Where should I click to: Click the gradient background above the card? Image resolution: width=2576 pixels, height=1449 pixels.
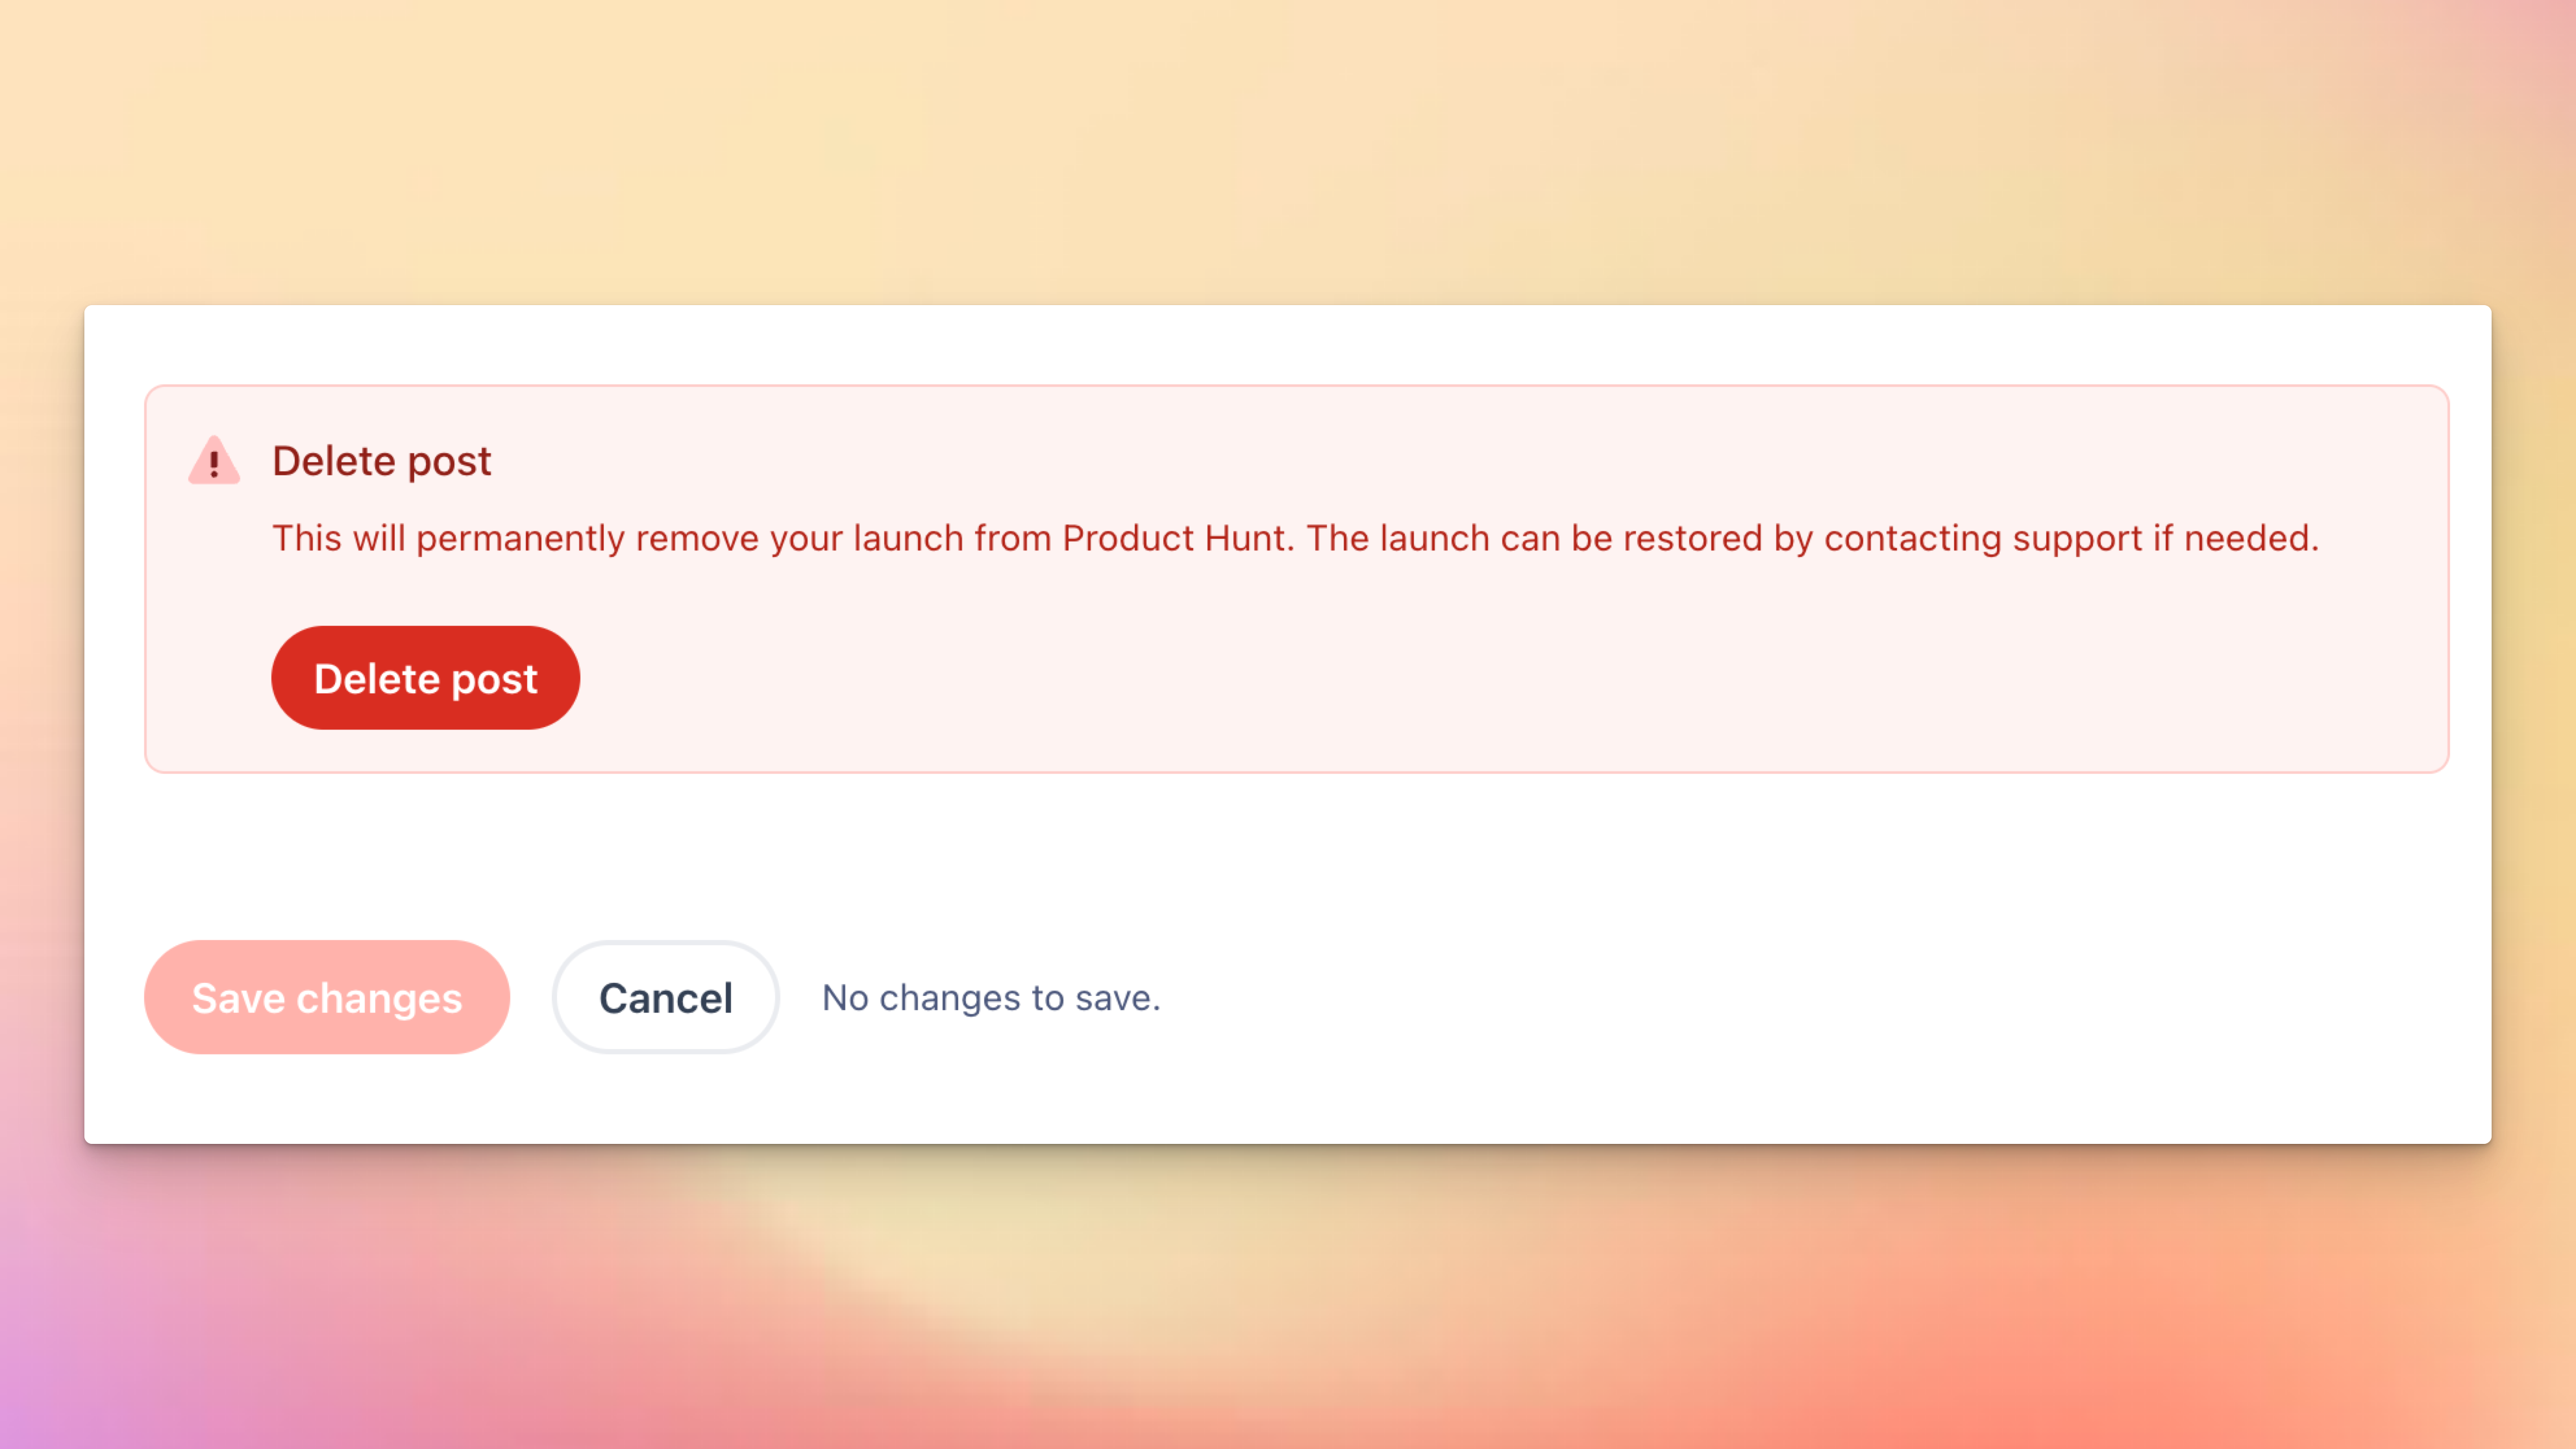[x=1288, y=150]
